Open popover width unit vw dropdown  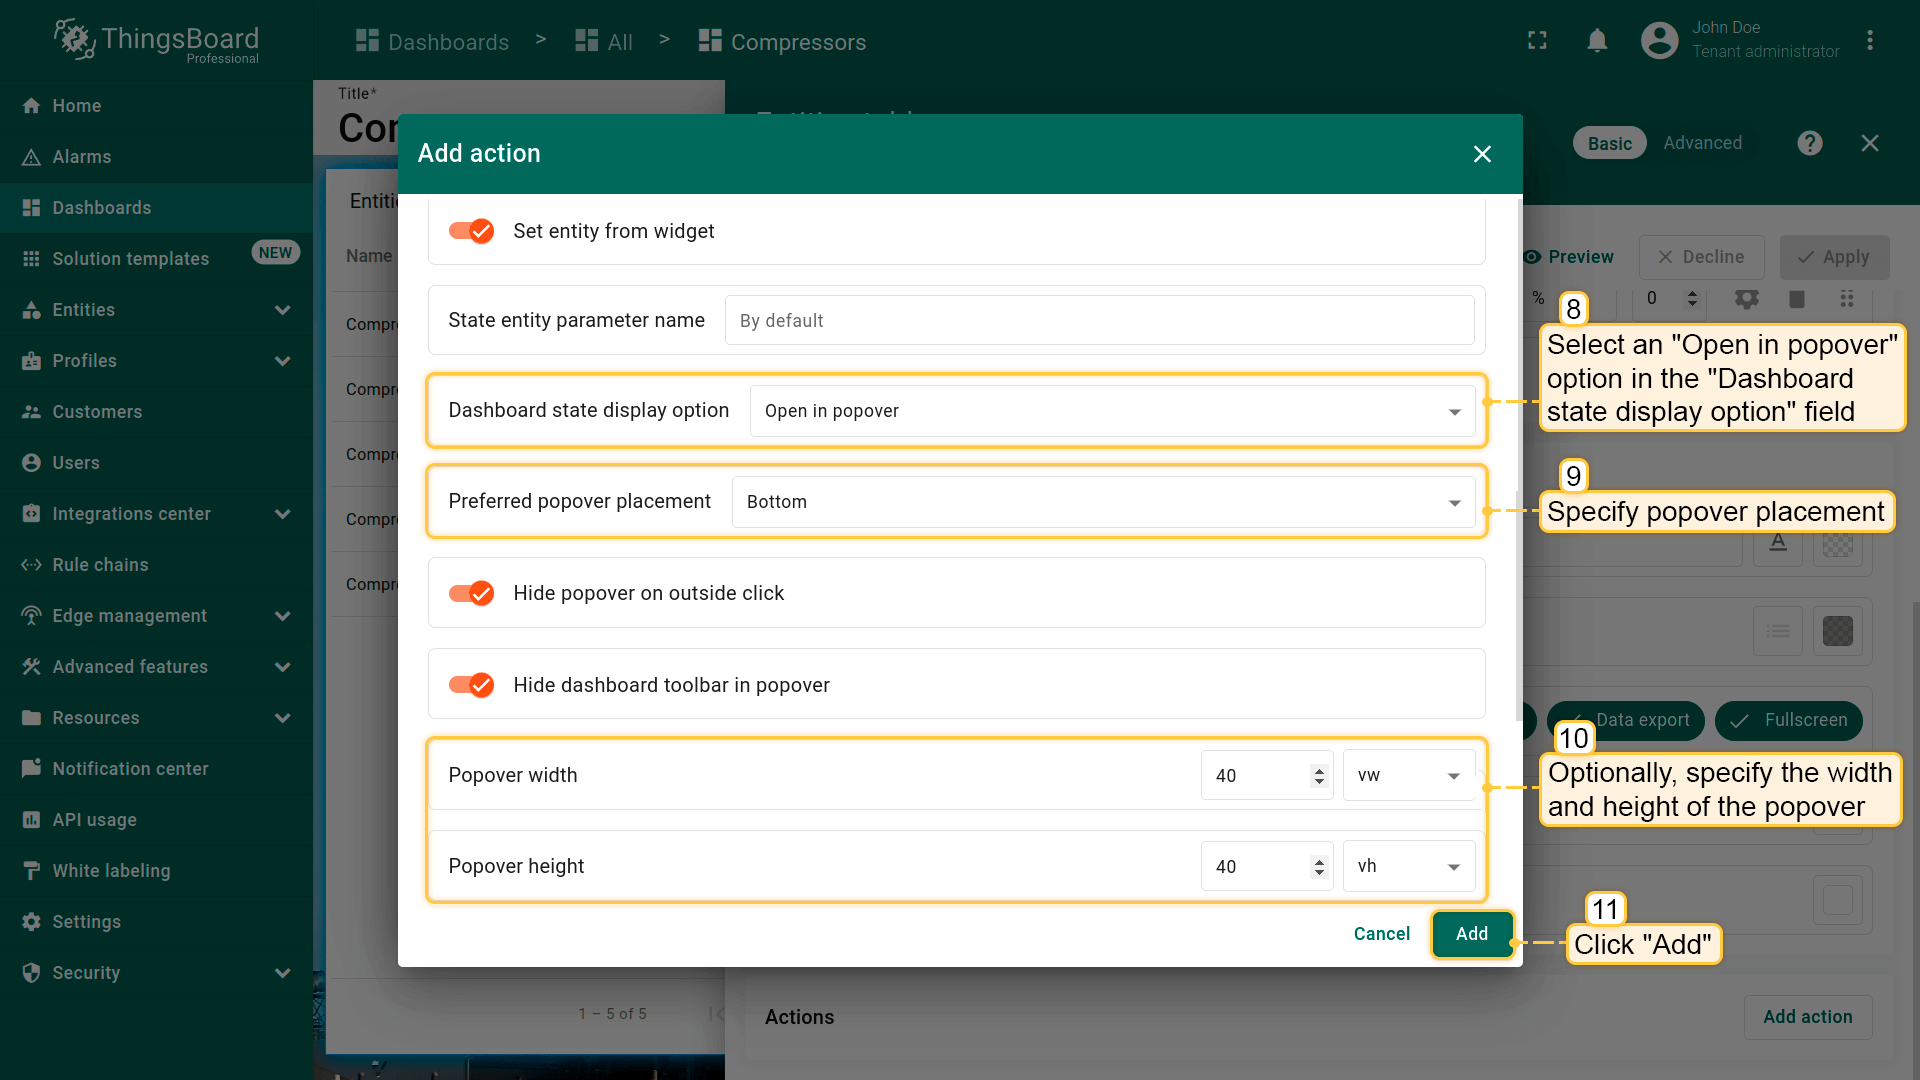coord(1408,776)
